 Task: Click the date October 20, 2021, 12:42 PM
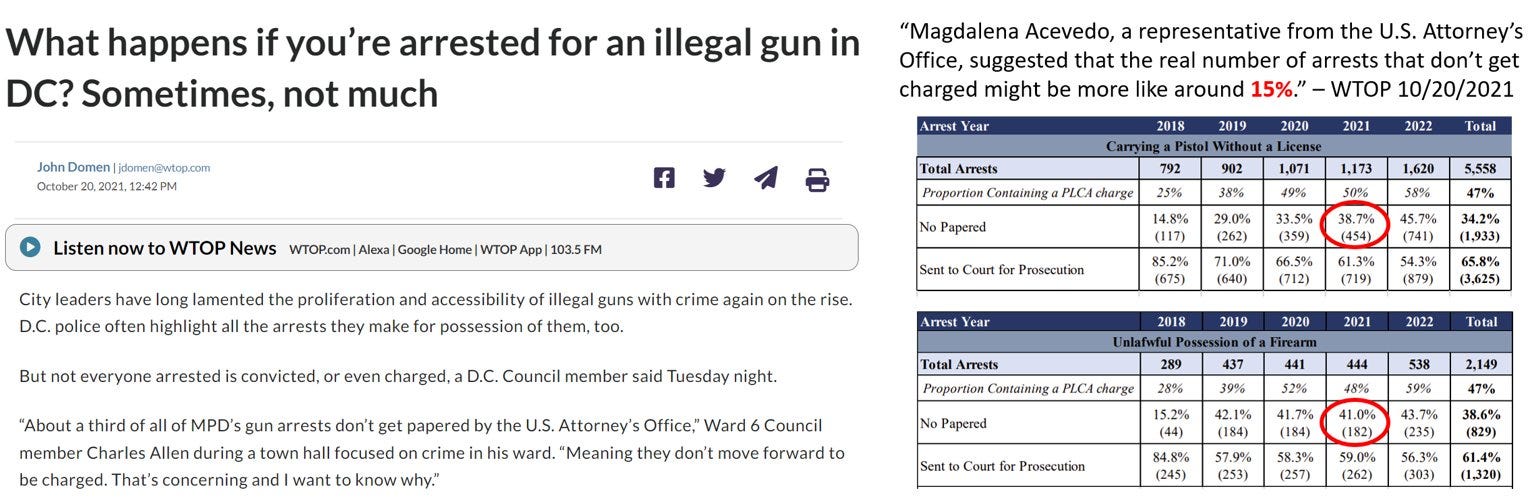coord(107,186)
